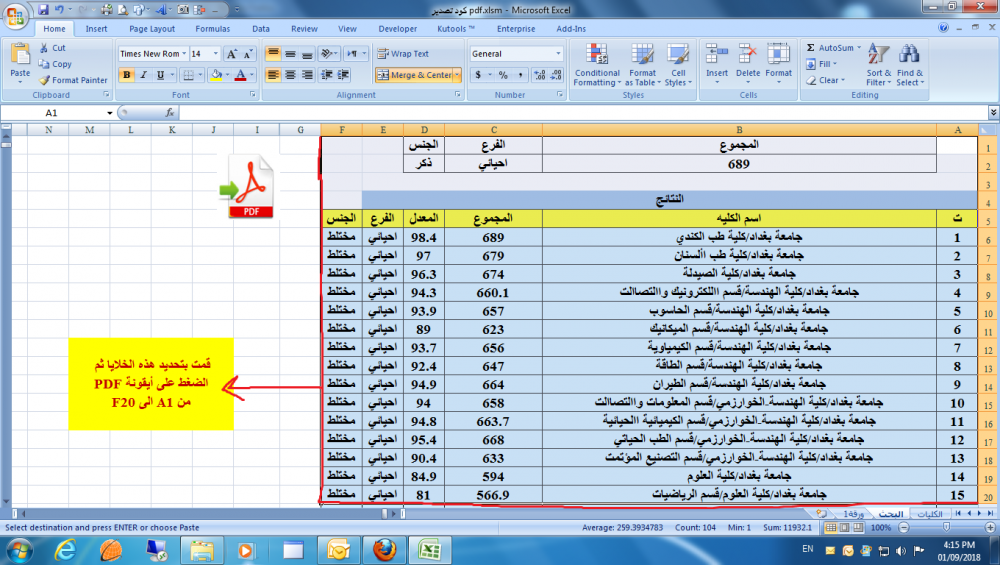Toggle Wrap Text
The width and height of the screenshot is (1000, 565).
[403, 54]
